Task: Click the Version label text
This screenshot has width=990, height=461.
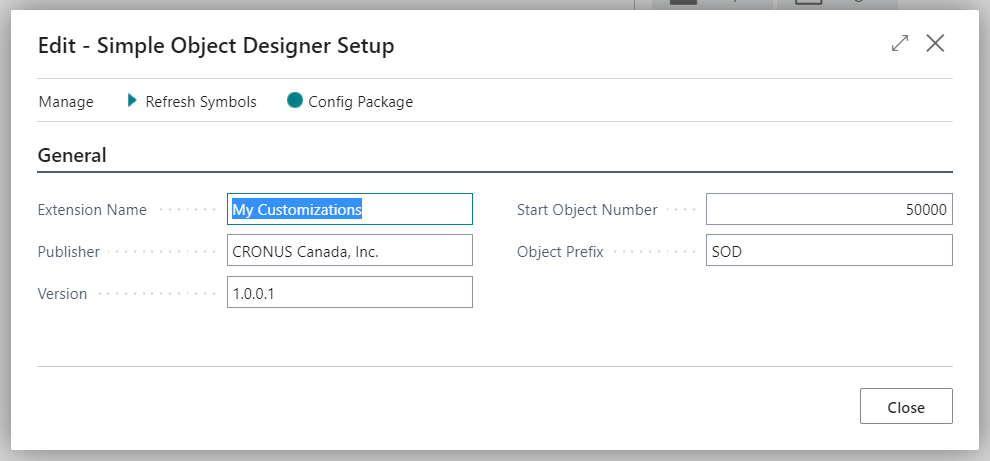Action: pyautogui.click(x=63, y=293)
